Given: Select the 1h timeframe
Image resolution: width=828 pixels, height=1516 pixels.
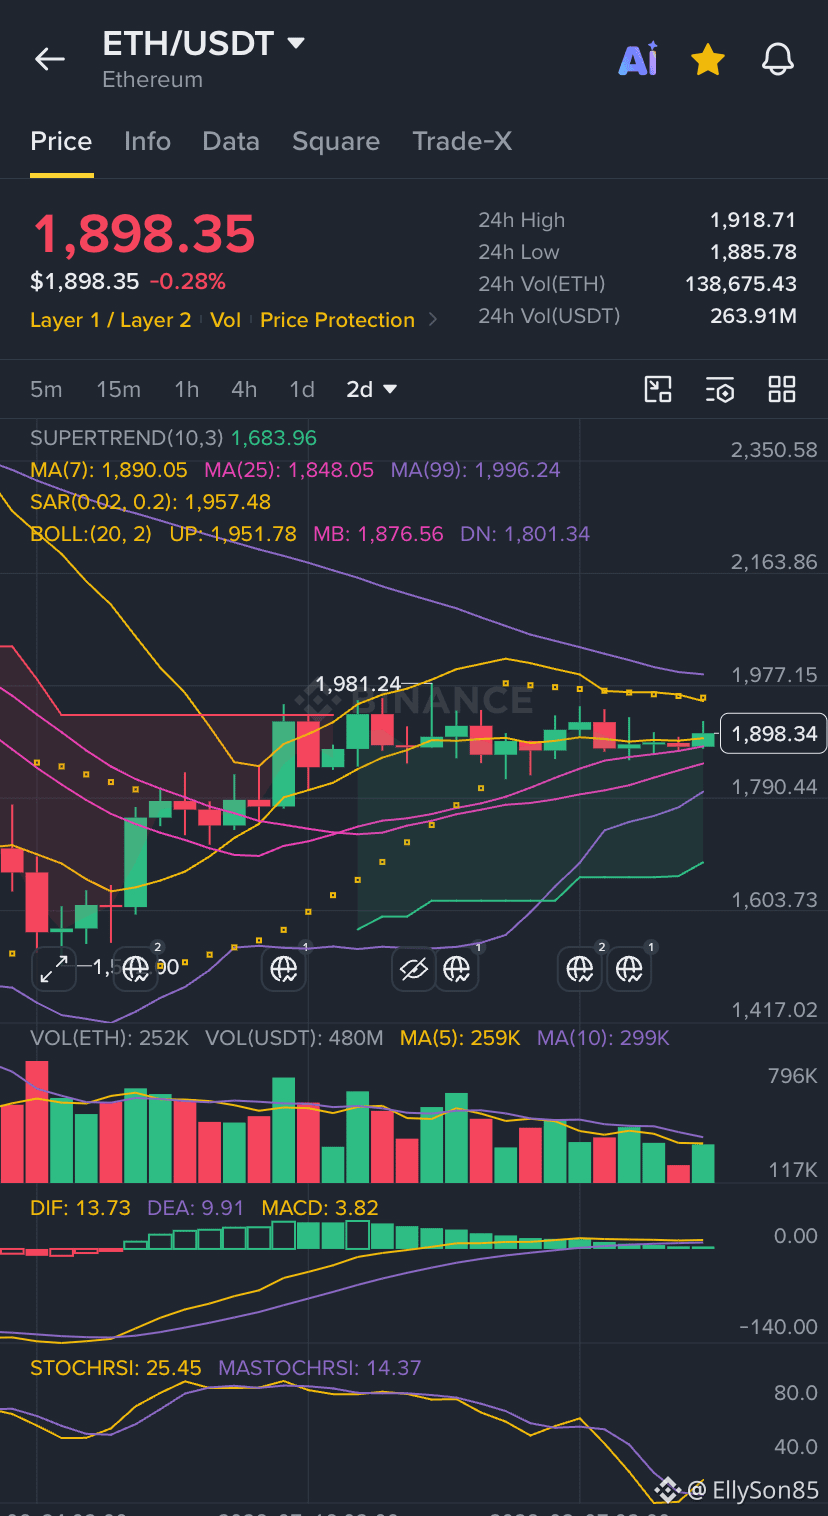Looking at the screenshot, I should [187, 389].
